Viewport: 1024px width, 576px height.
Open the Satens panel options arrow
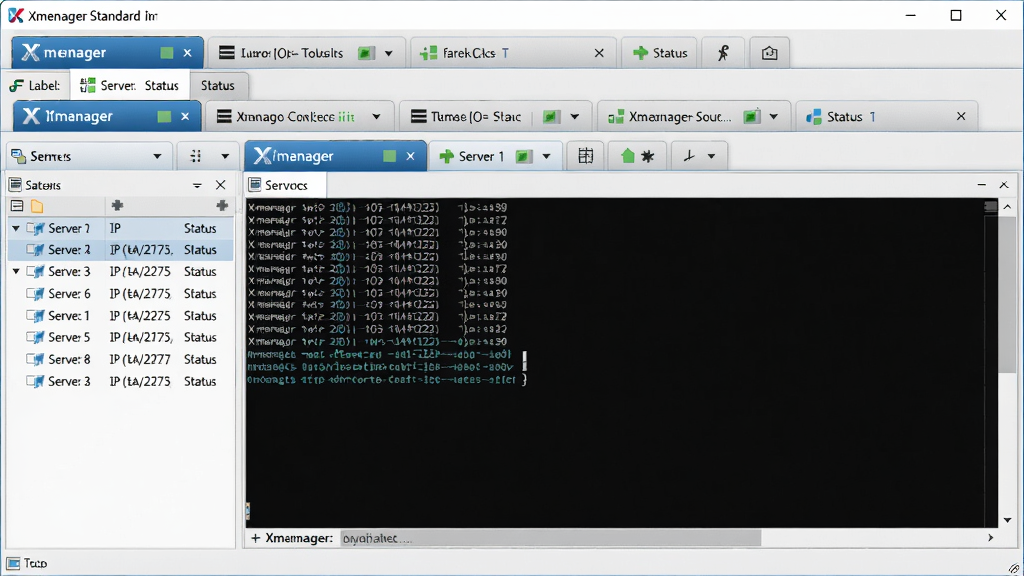click(x=197, y=185)
